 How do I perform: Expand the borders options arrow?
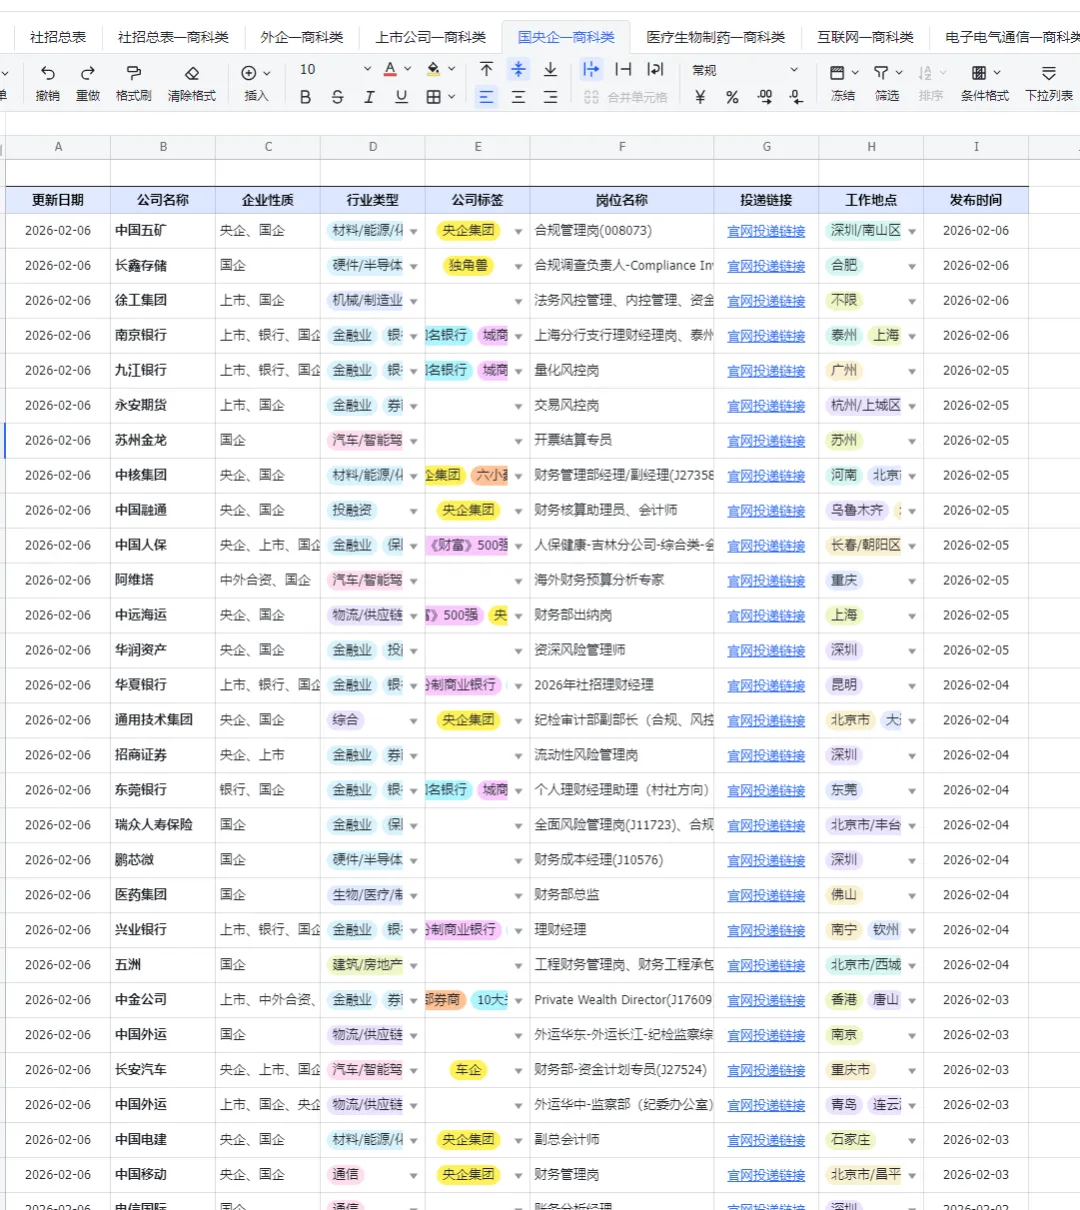coord(452,97)
